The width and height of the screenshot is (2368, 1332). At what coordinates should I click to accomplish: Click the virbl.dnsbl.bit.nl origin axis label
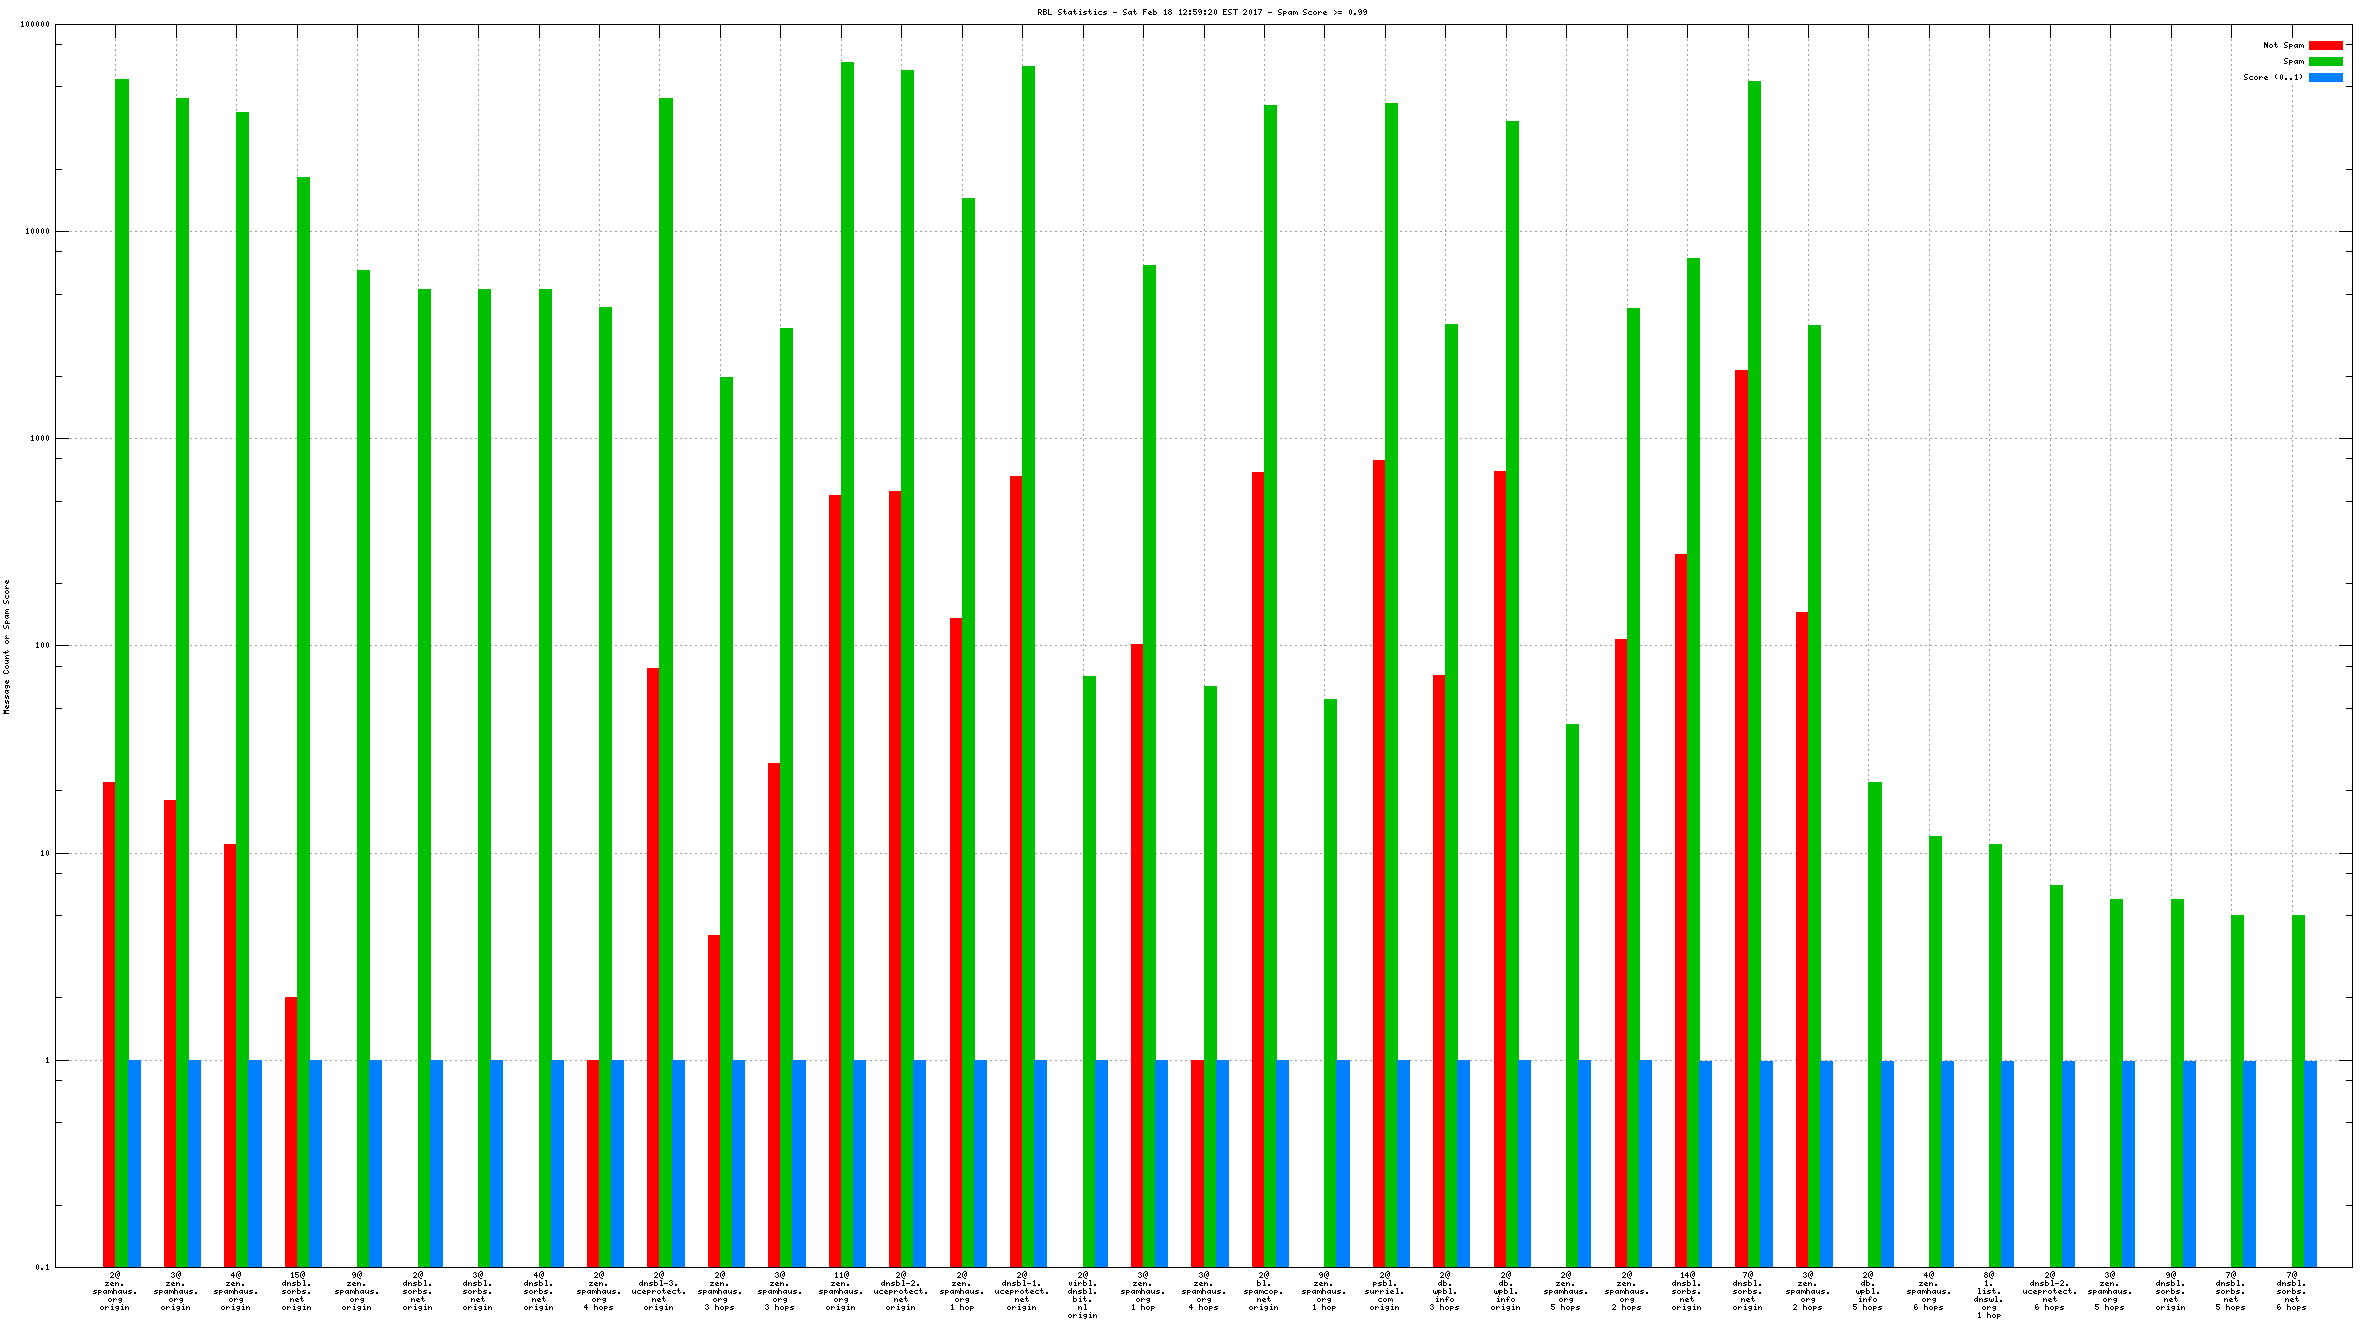[x=1083, y=1295]
